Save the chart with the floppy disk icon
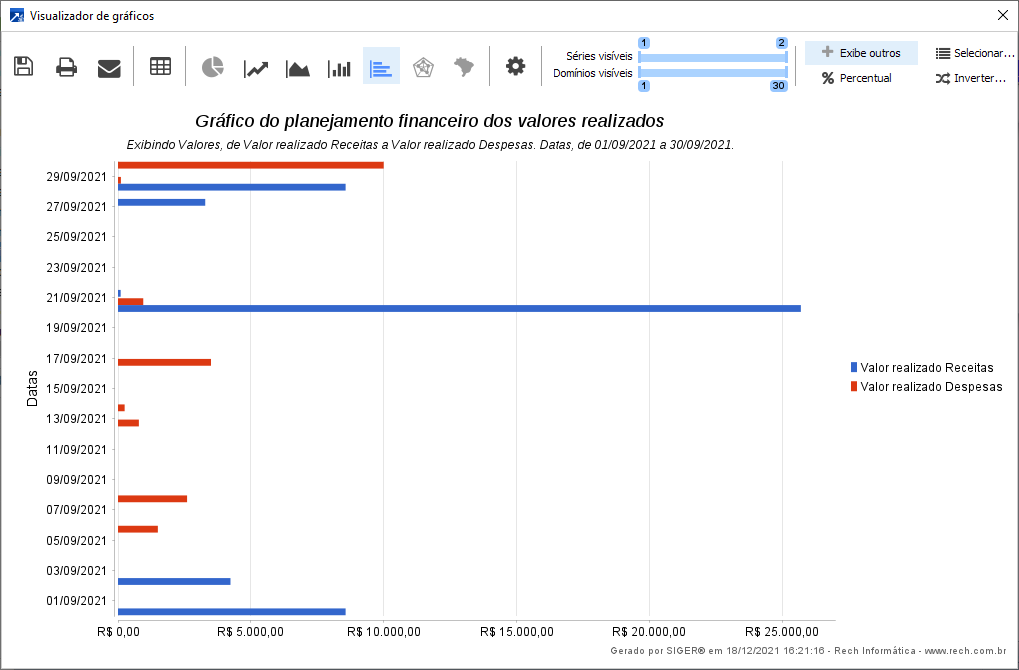 pos(23,66)
